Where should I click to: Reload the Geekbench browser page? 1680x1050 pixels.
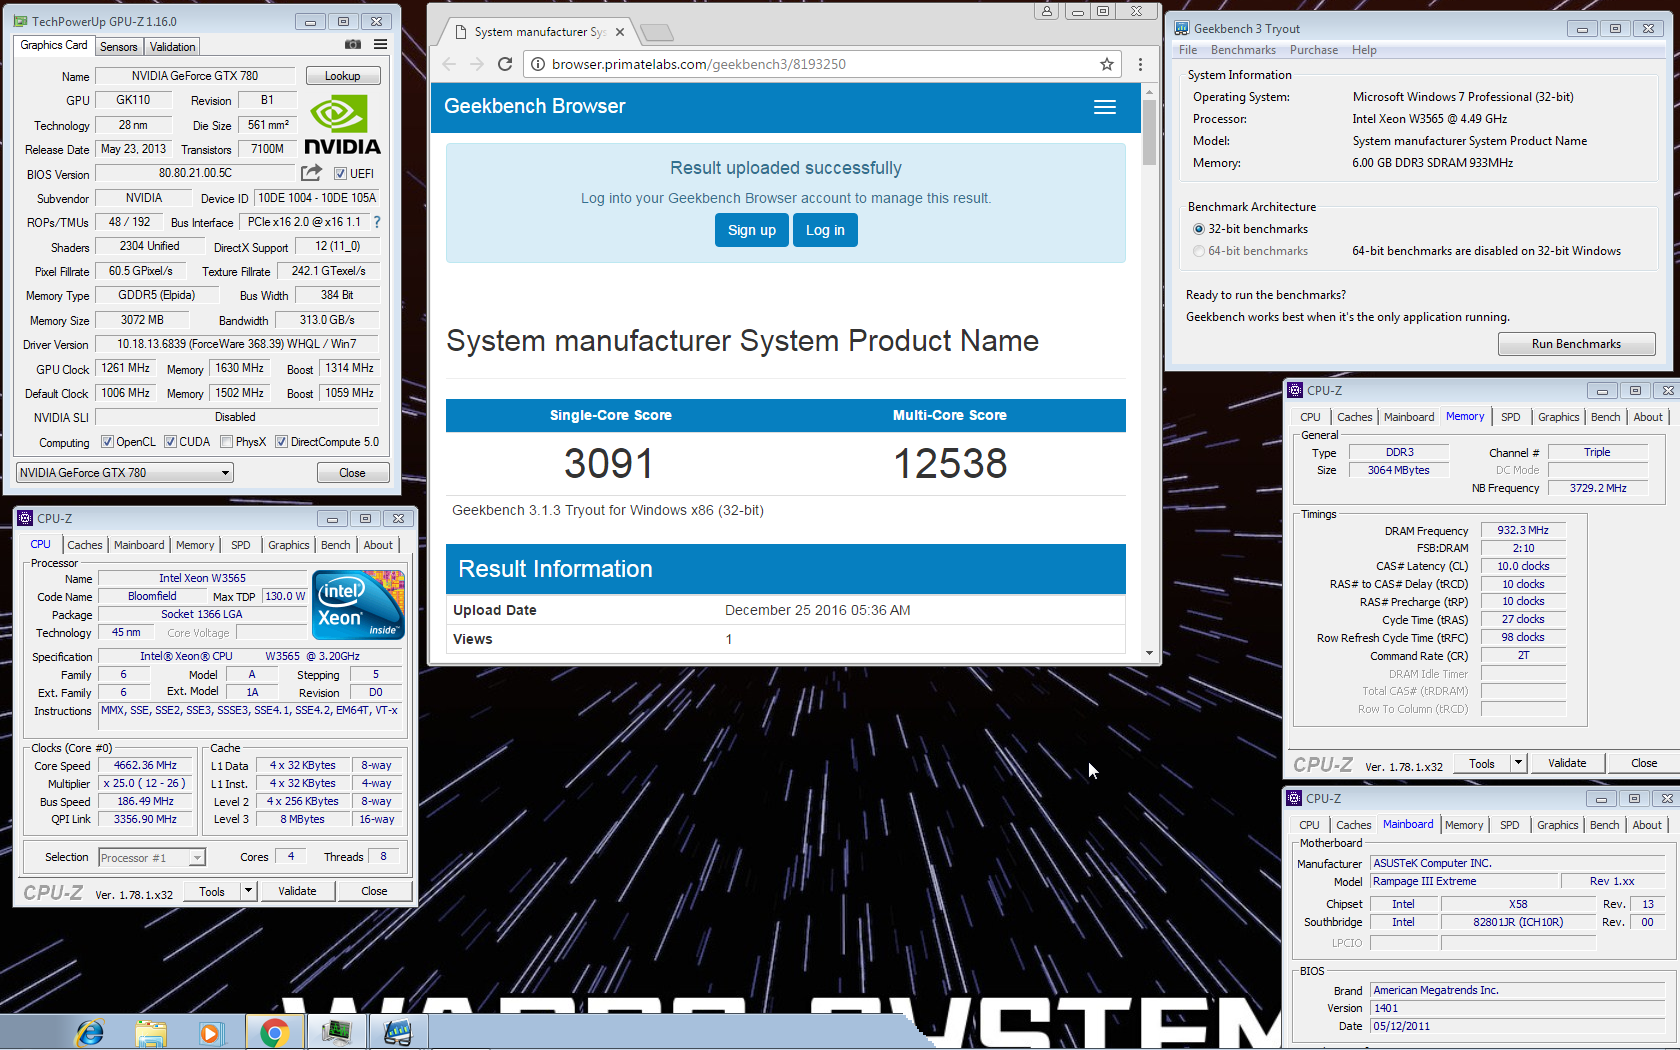coord(505,64)
